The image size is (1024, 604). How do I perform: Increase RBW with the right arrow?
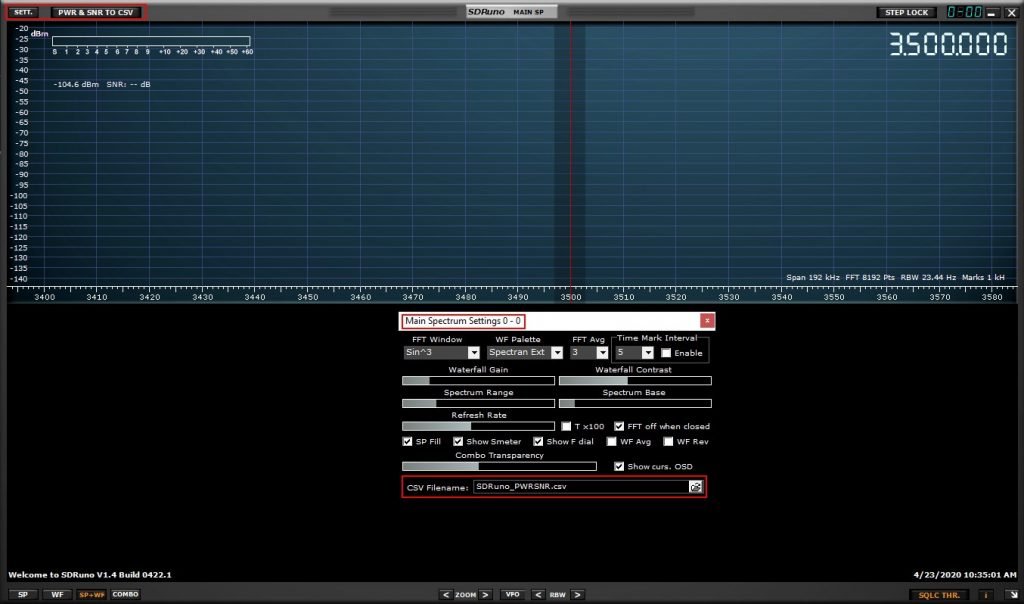577,594
